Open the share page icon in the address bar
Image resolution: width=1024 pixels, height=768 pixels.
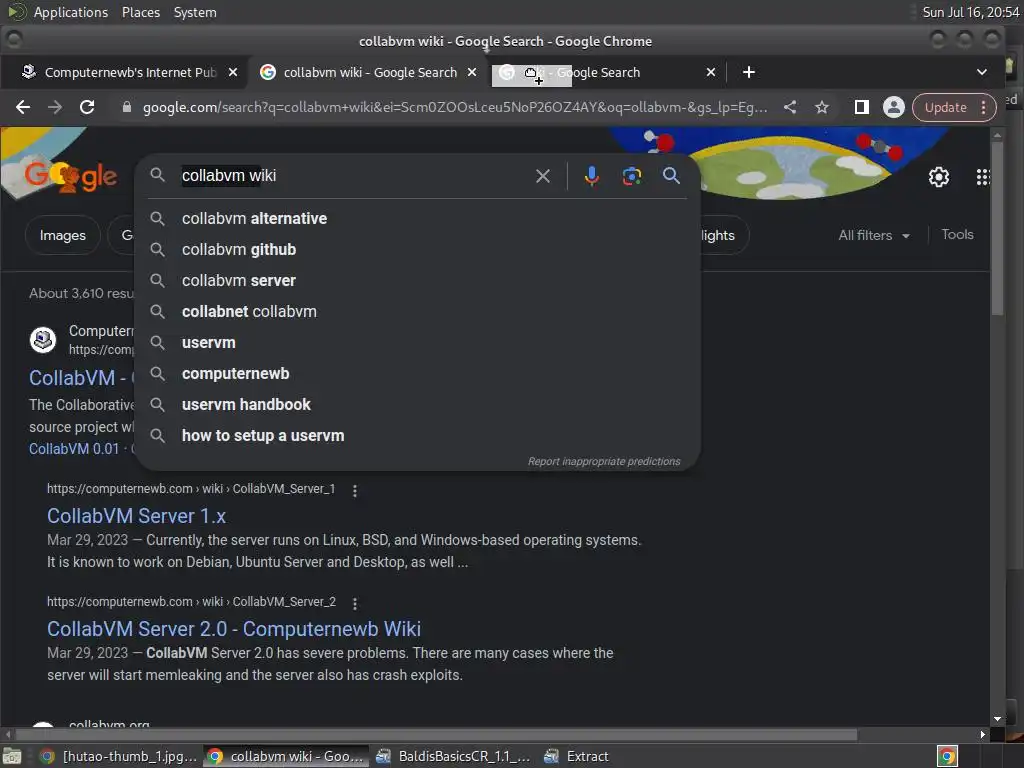pos(790,107)
